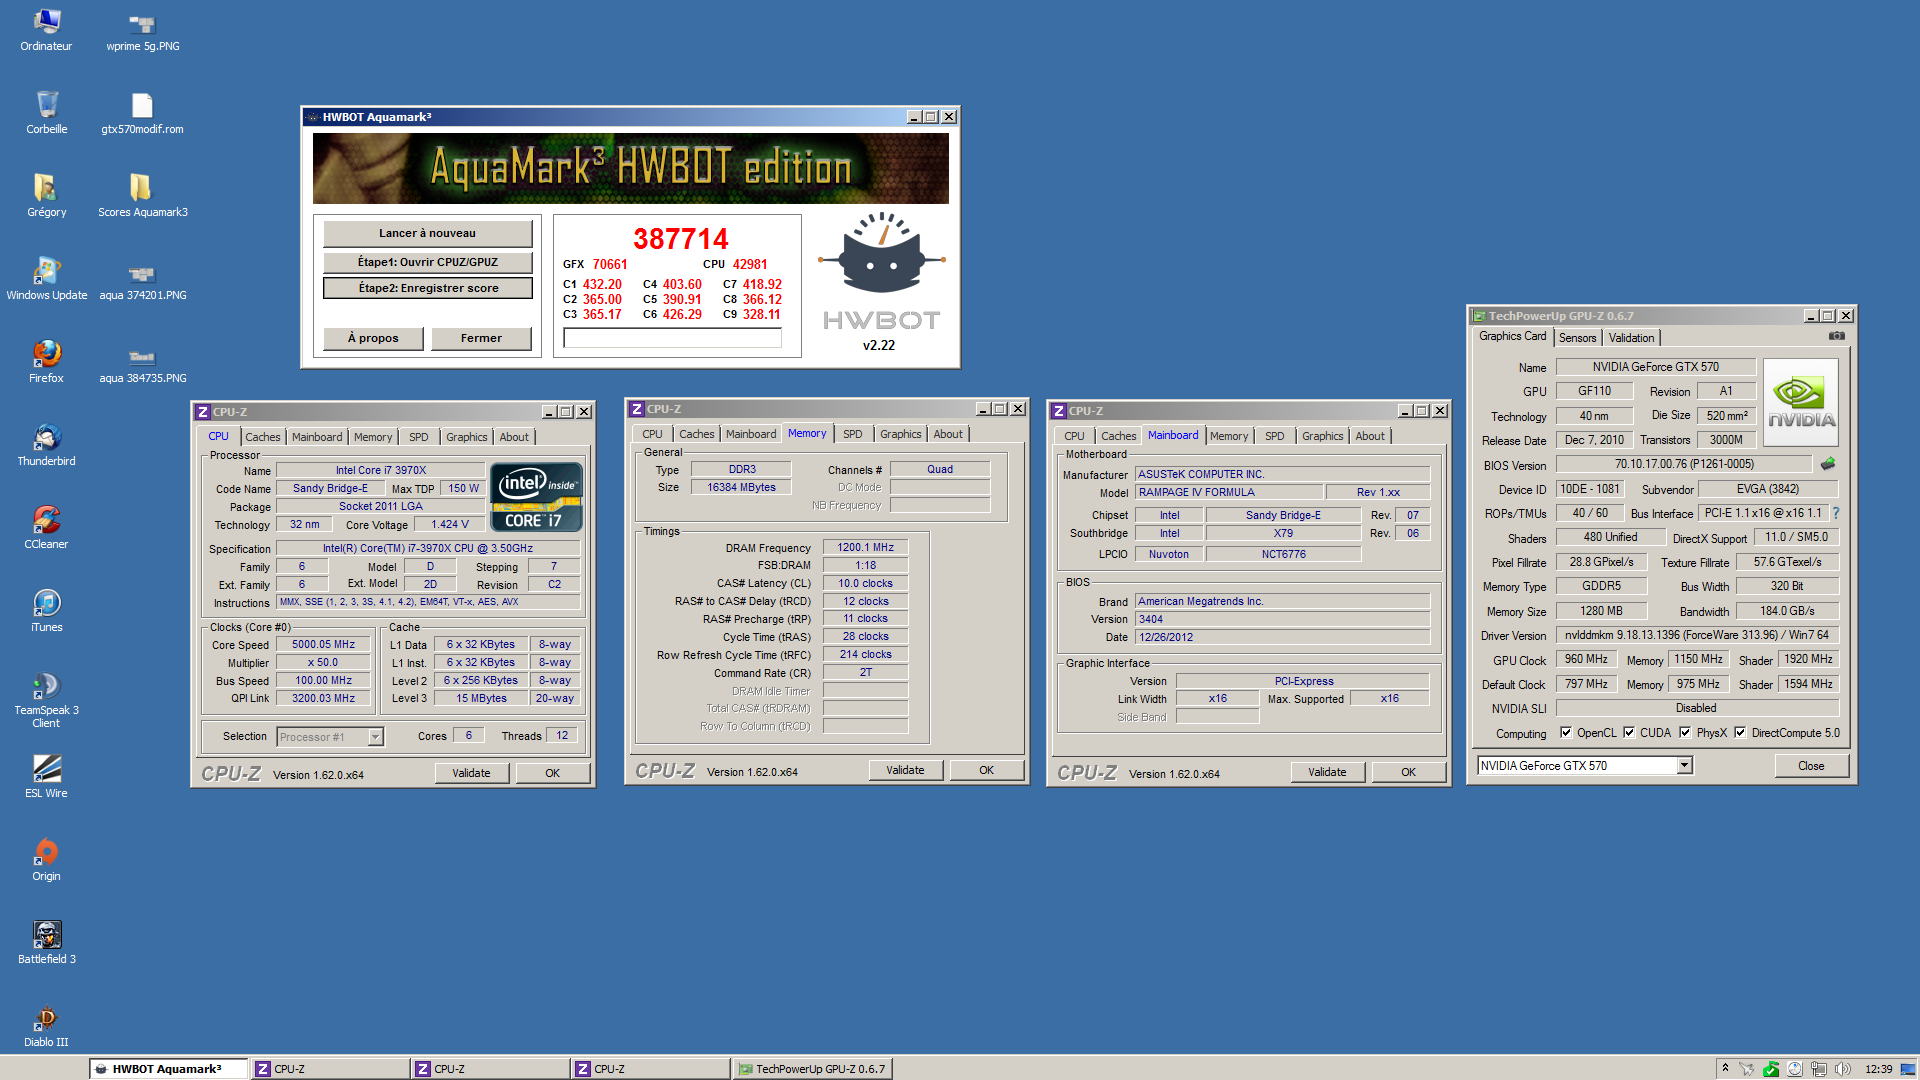Image resolution: width=1920 pixels, height=1080 pixels.
Task: Show hidden tray icons arrow
Action: point(1725,1068)
